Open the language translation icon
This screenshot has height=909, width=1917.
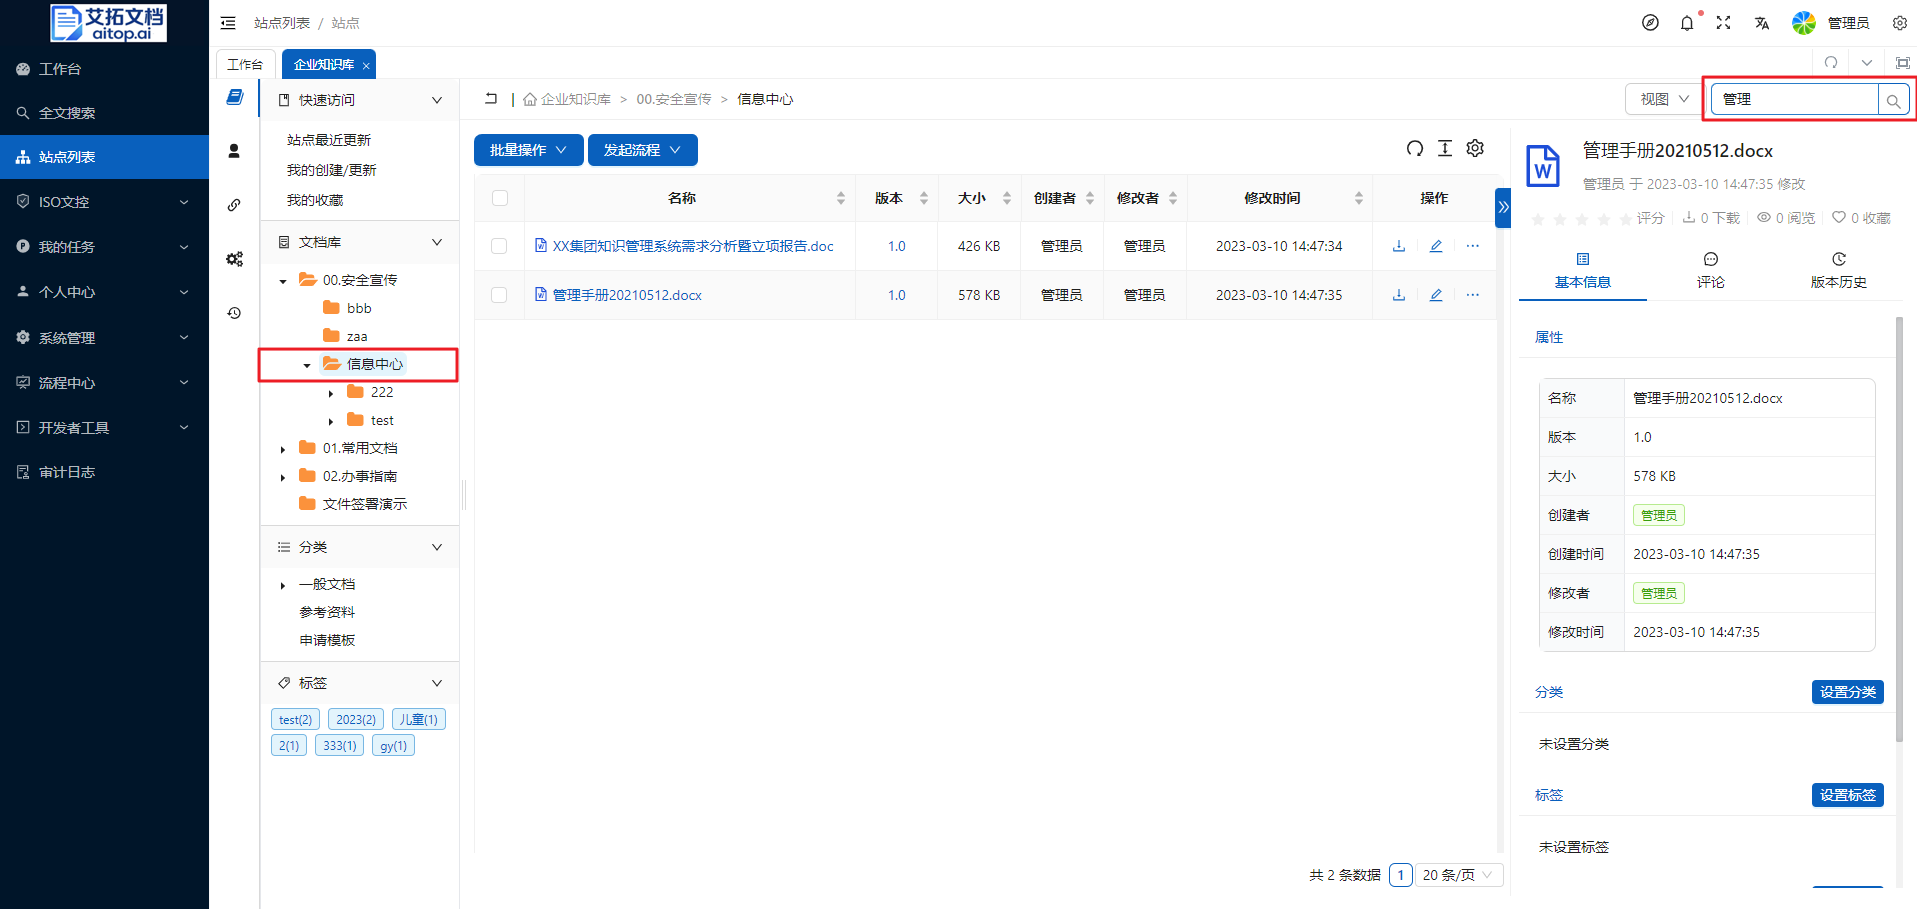1761,23
